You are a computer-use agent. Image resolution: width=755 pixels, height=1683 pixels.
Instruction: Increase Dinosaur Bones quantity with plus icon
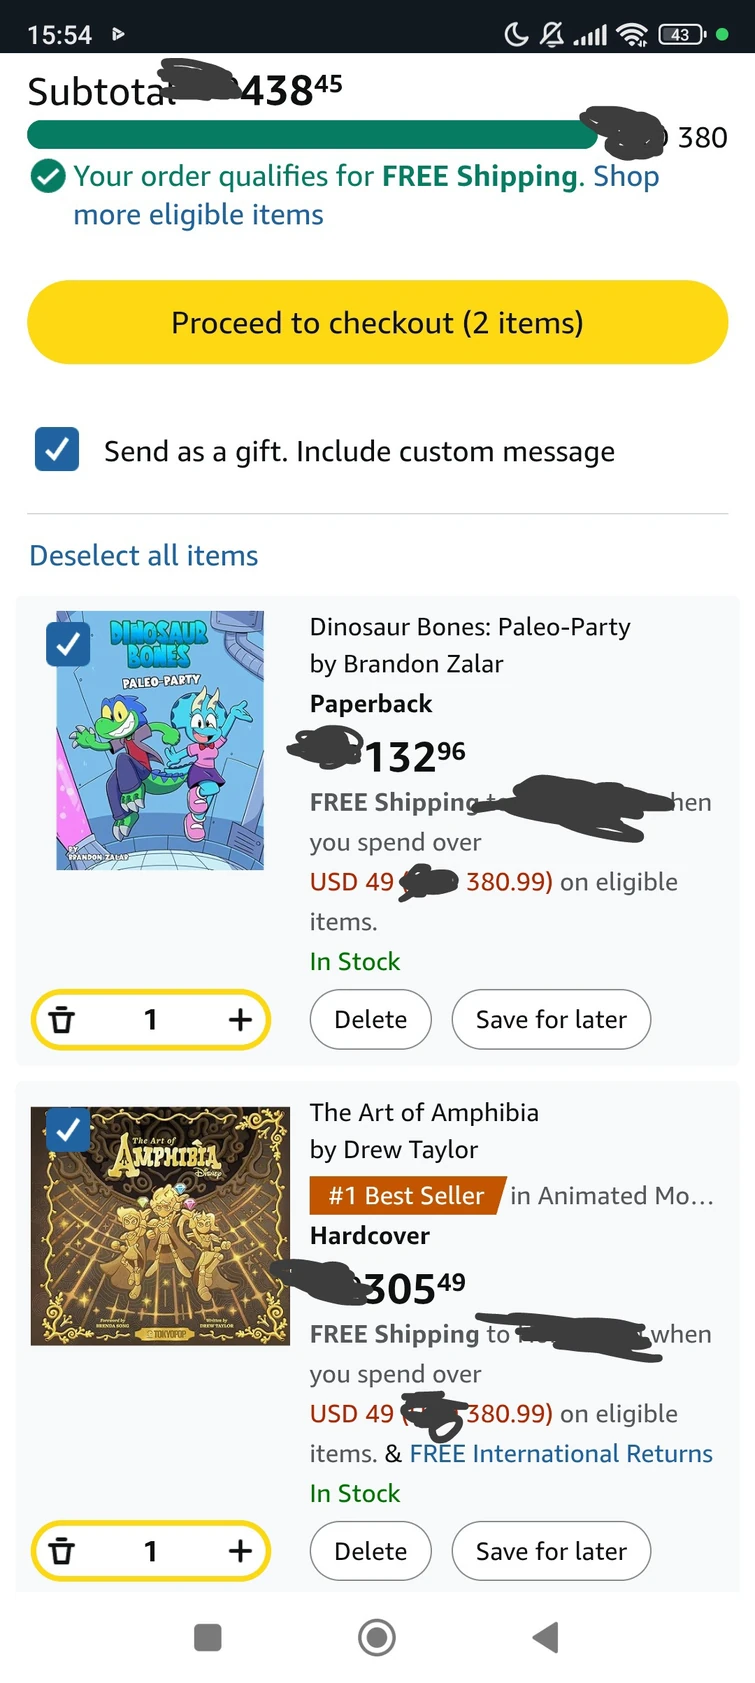tap(239, 1019)
